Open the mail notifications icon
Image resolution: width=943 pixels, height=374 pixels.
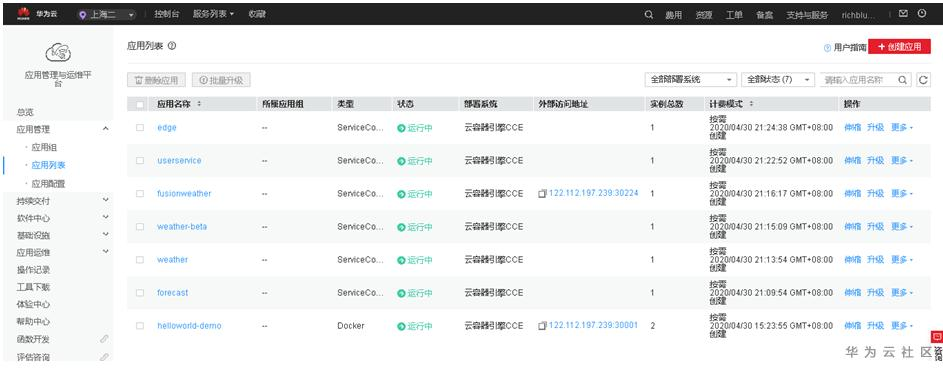click(903, 13)
